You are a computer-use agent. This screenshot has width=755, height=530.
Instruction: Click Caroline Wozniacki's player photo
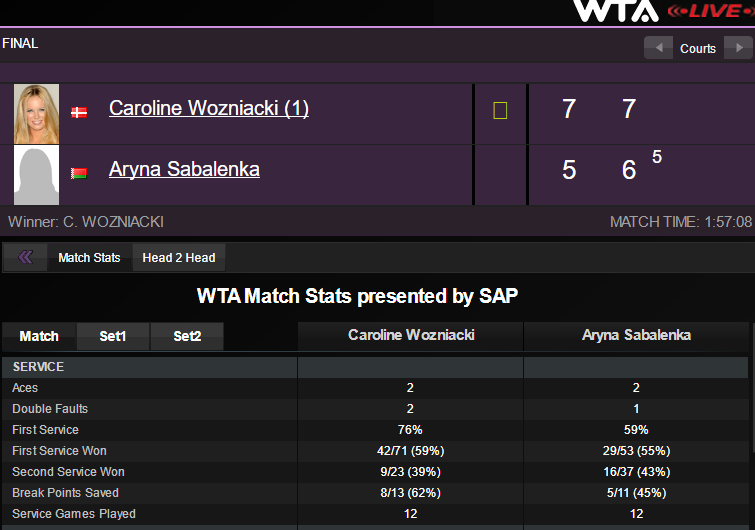[36, 114]
